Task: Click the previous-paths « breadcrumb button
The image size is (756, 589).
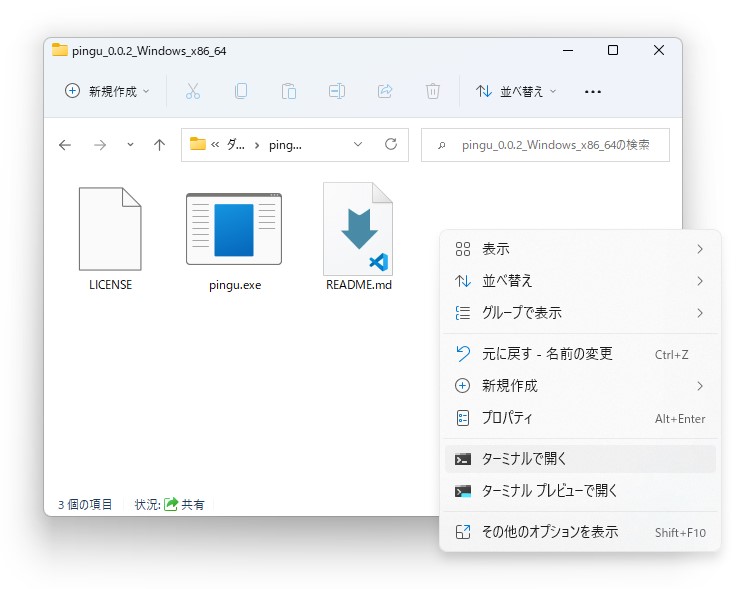Action: (x=215, y=144)
